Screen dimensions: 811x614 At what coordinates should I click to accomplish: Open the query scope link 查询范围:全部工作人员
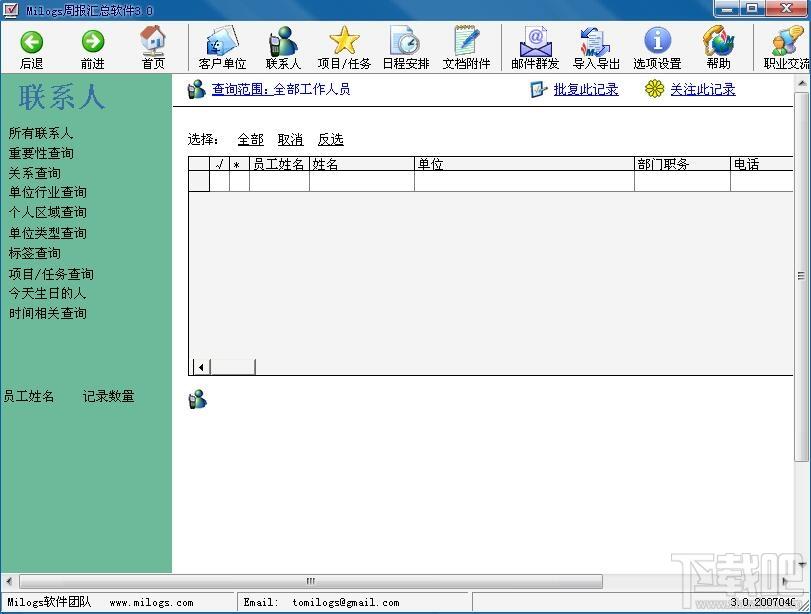tap(281, 89)
